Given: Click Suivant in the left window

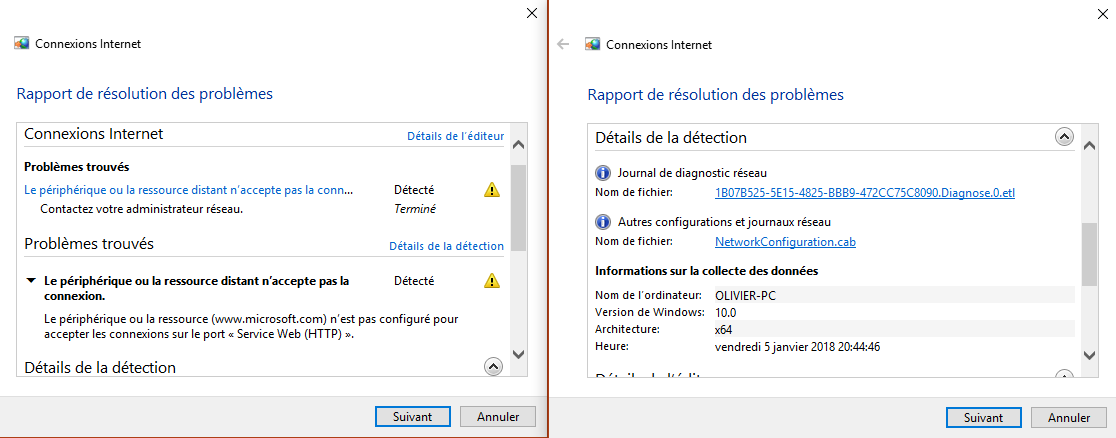Looking at the screenshot, I should (412, 417).
